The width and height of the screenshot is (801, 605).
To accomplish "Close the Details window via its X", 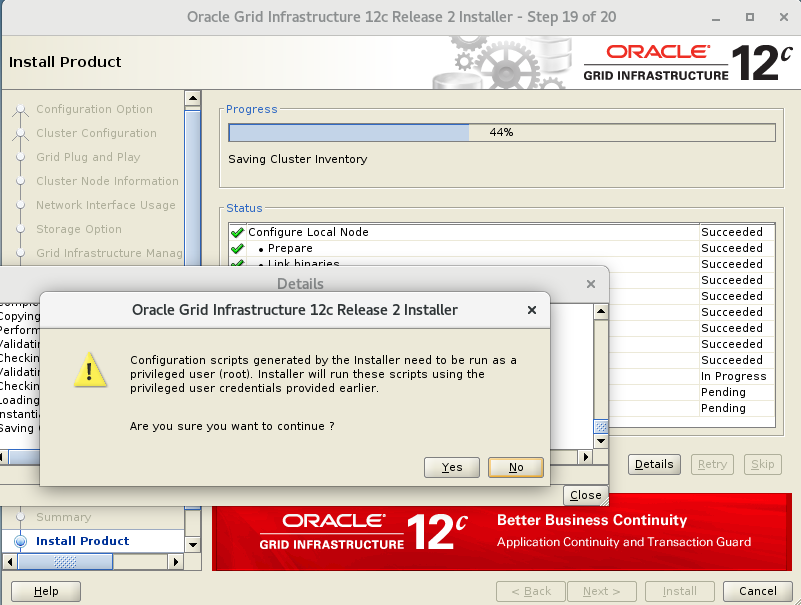I will [x=591, y=284].
